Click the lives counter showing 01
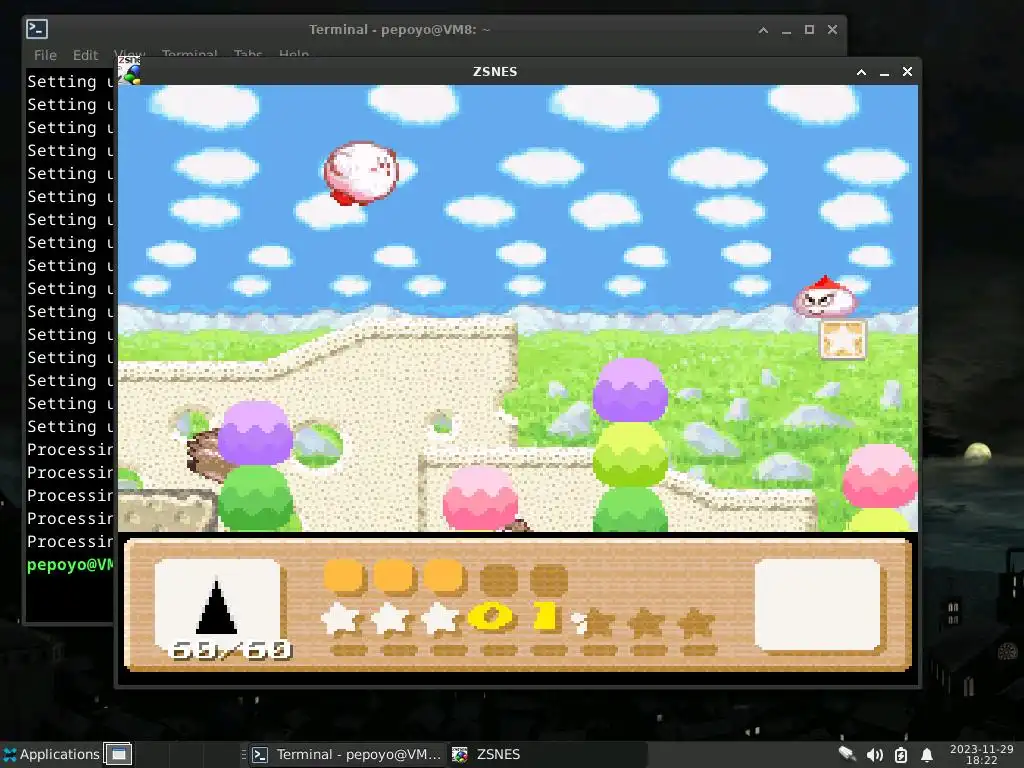 [515, 617]
